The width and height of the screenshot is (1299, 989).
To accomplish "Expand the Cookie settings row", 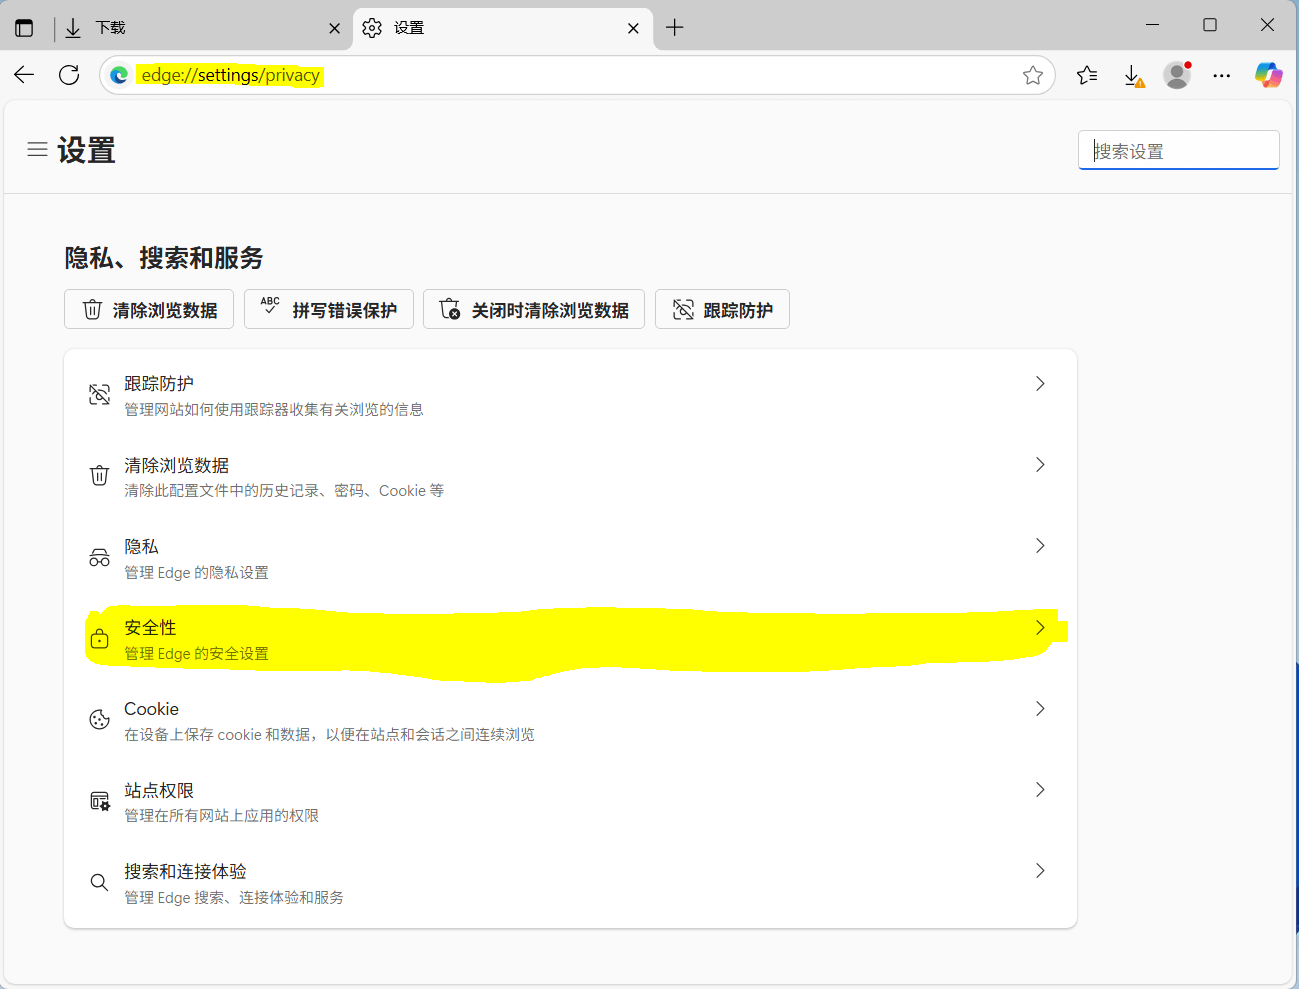I will pos(570,720).
